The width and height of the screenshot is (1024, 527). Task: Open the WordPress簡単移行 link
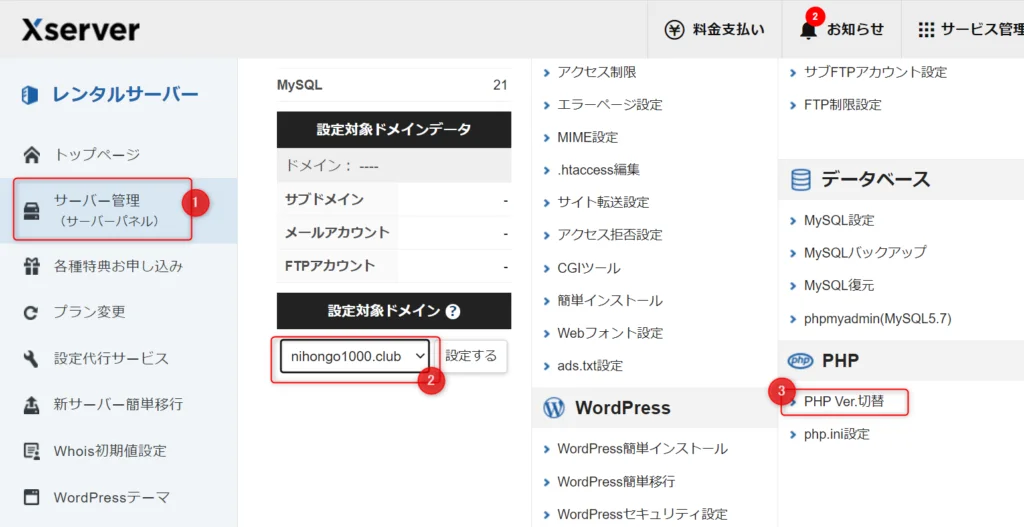pos(616,481)
